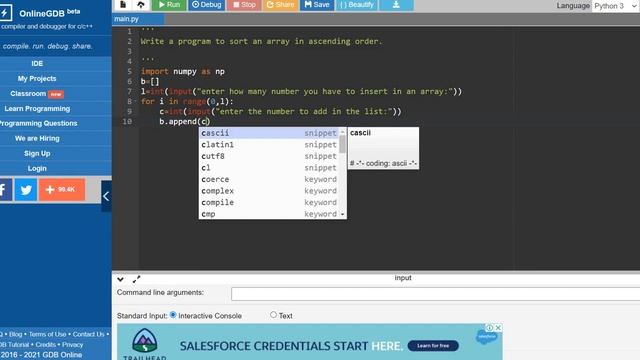640x360 pixels.
Task: Open the IDE sidebar item
Action: pos(37,64)
